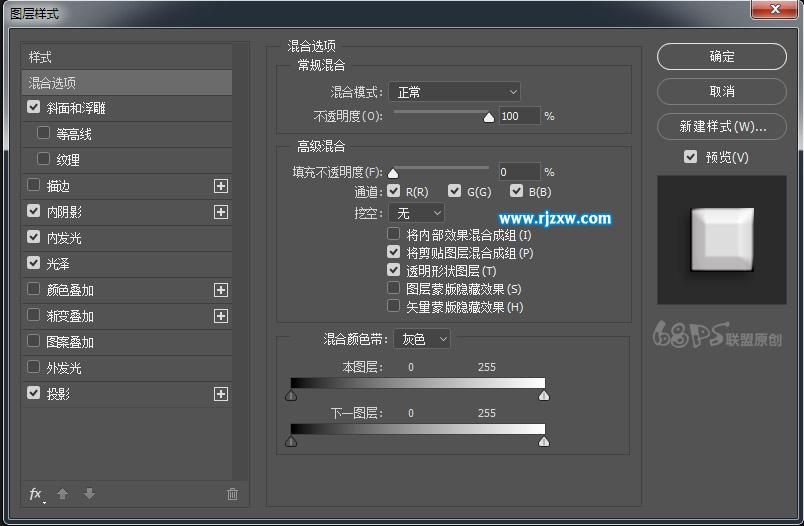Click the 下一图层 gradient bar

coord(417,429)
